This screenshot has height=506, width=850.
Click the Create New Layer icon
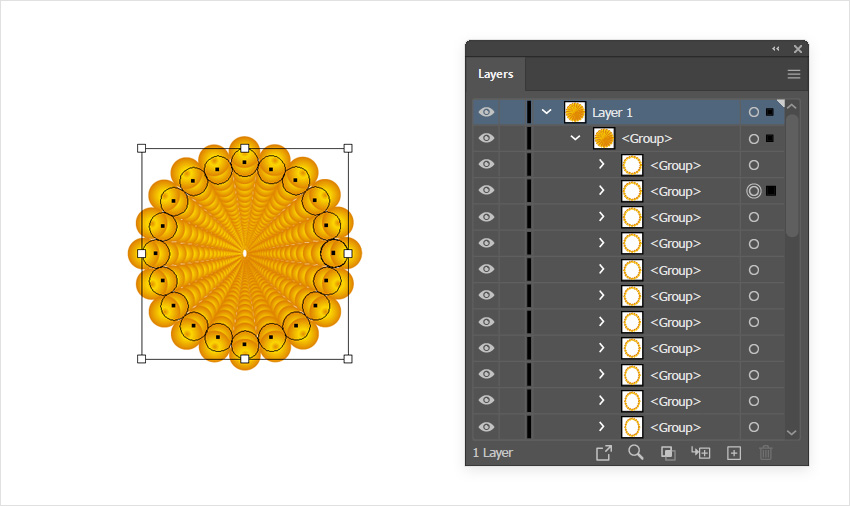pos(733,453)
